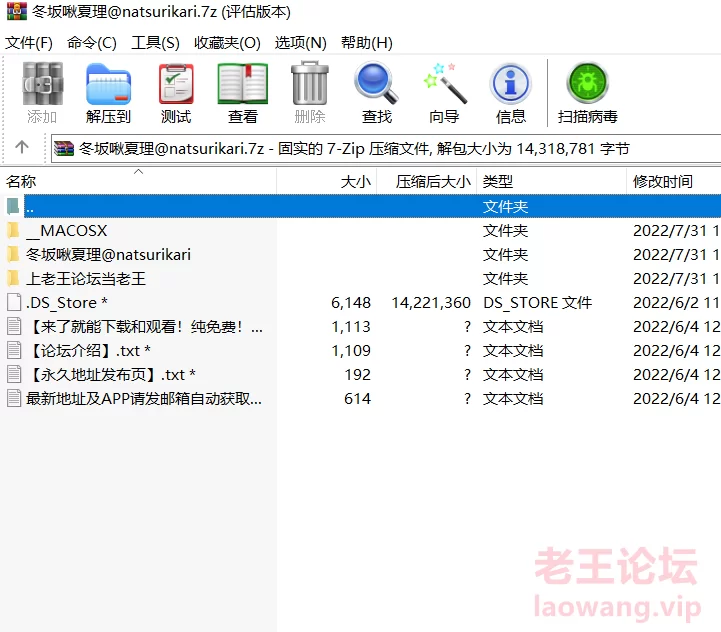Select 最新地址及APP请发邮箱自动获取 file name
This screenshot has width=721, height=632.
click(144, 398)
